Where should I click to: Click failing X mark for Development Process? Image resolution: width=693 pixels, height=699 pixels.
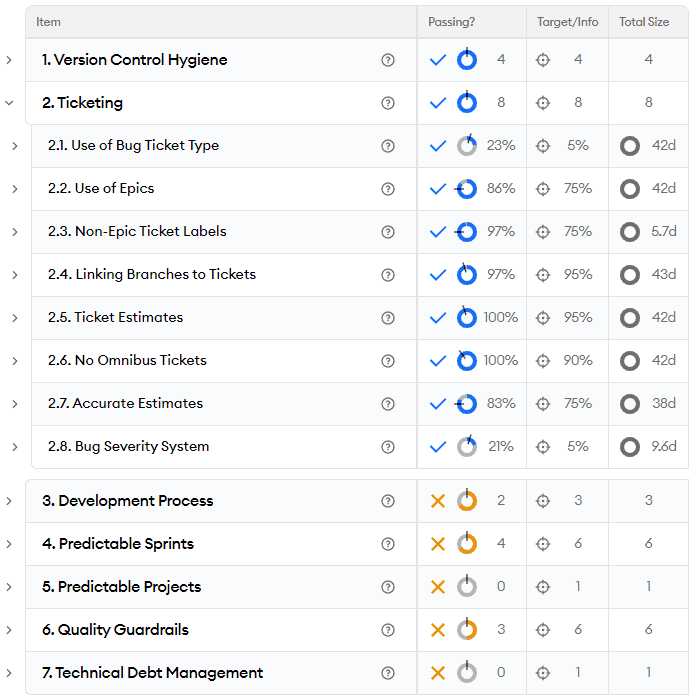pos(438,501)
